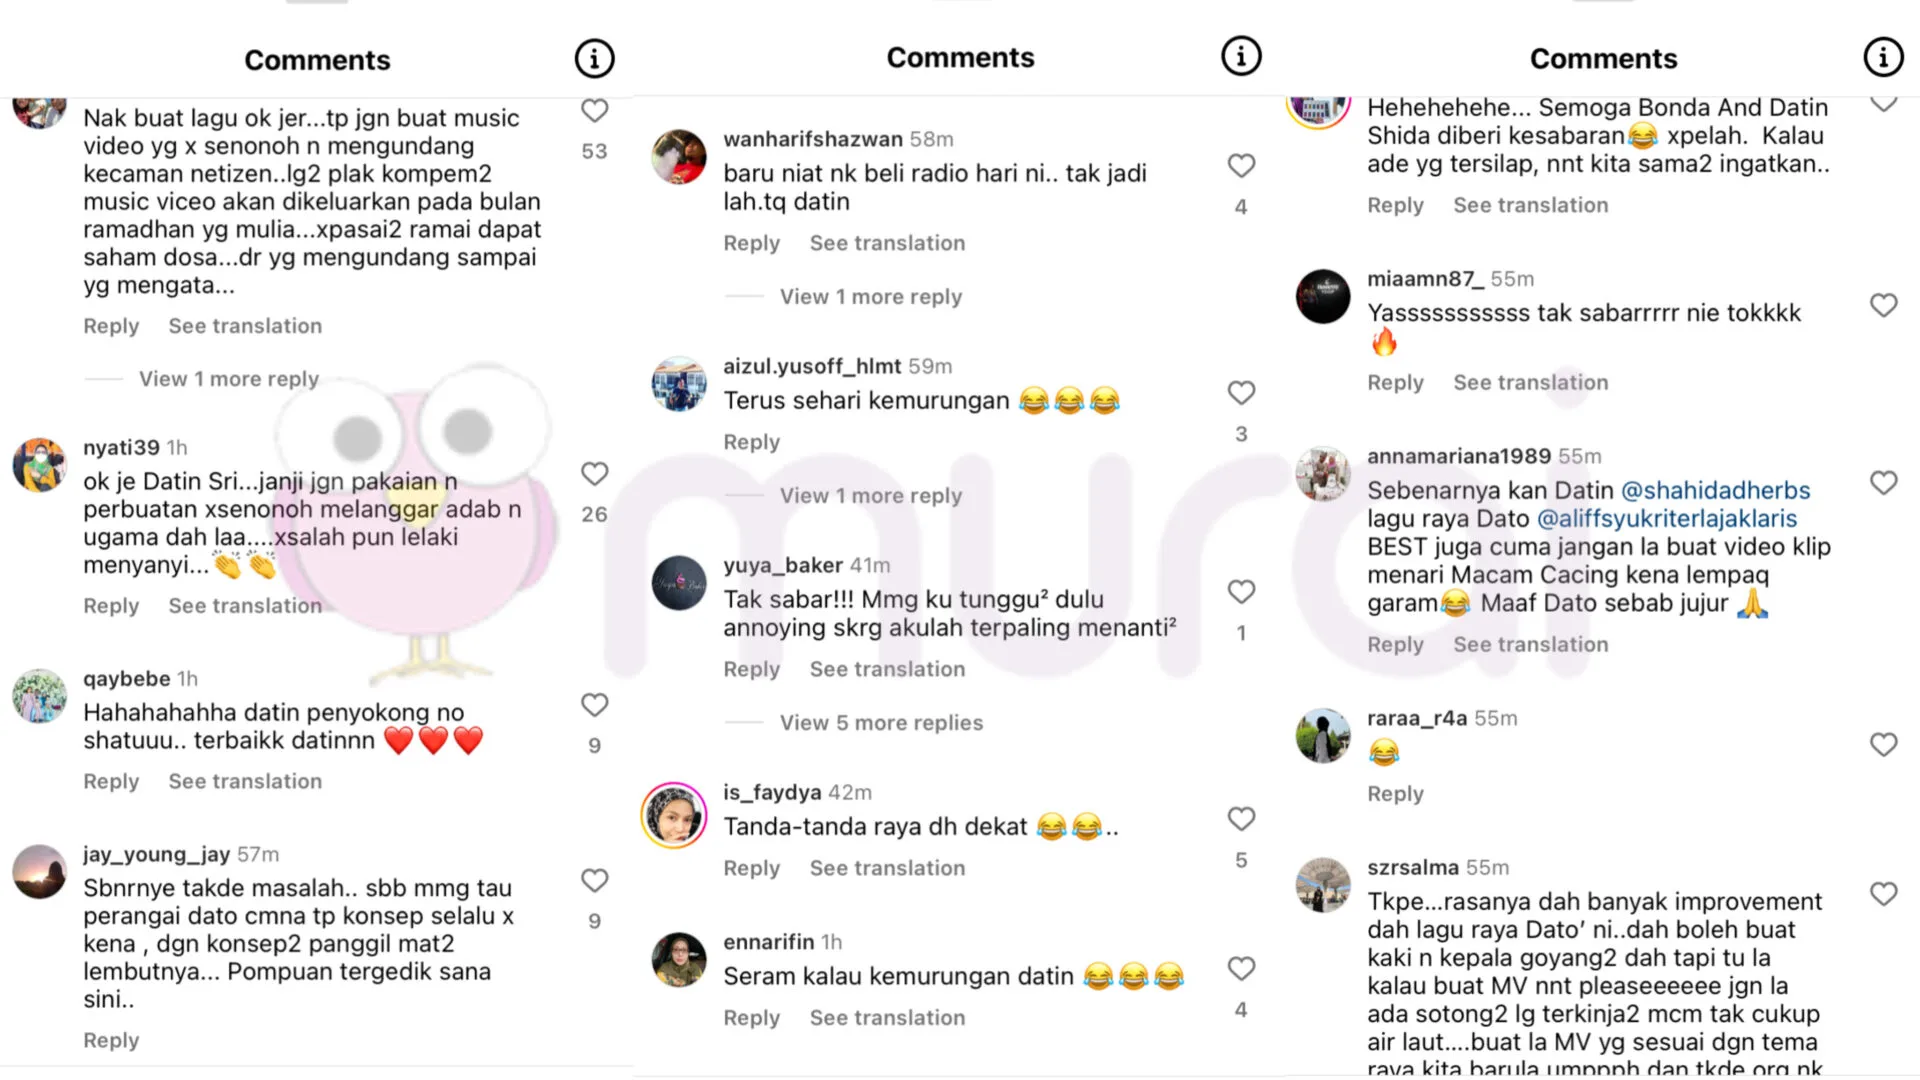Expand View 5 more replies under yuya_baker
This screenshot has width=1920, height=1080.
(881, 723)
